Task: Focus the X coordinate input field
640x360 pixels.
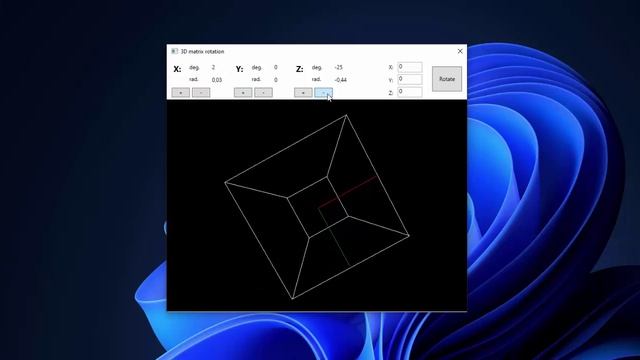Action: [410, 67]
